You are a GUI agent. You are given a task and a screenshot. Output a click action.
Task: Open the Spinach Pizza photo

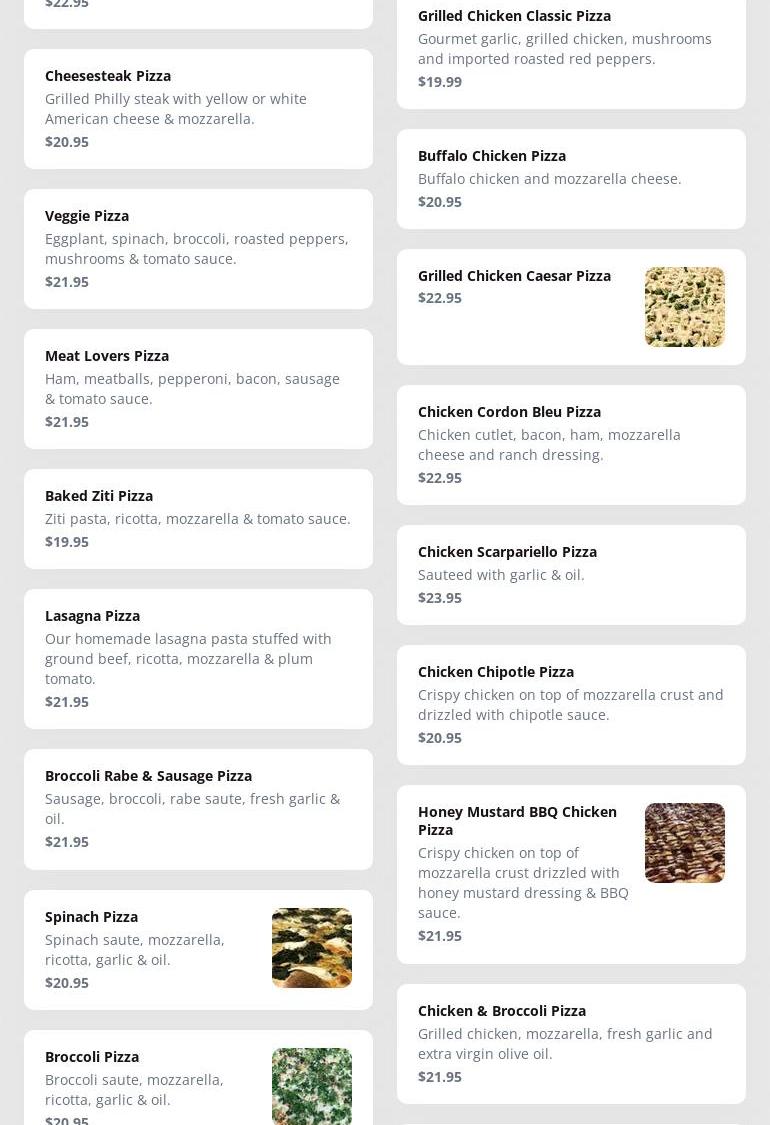click(x=311, y=948)
